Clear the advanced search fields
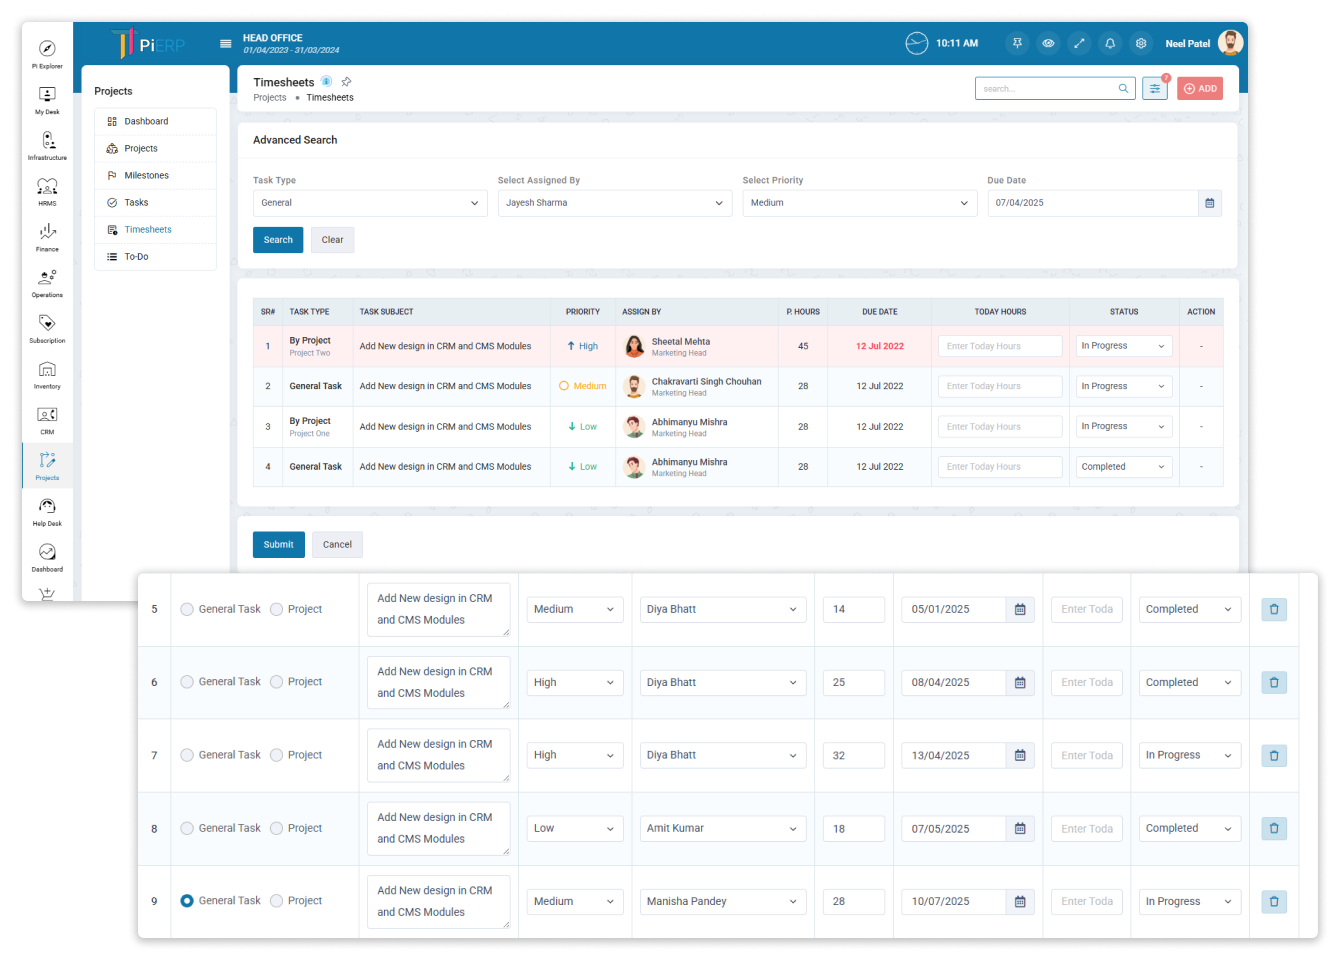This screenshot has width=1340, height=960. (x=332, y=239)
